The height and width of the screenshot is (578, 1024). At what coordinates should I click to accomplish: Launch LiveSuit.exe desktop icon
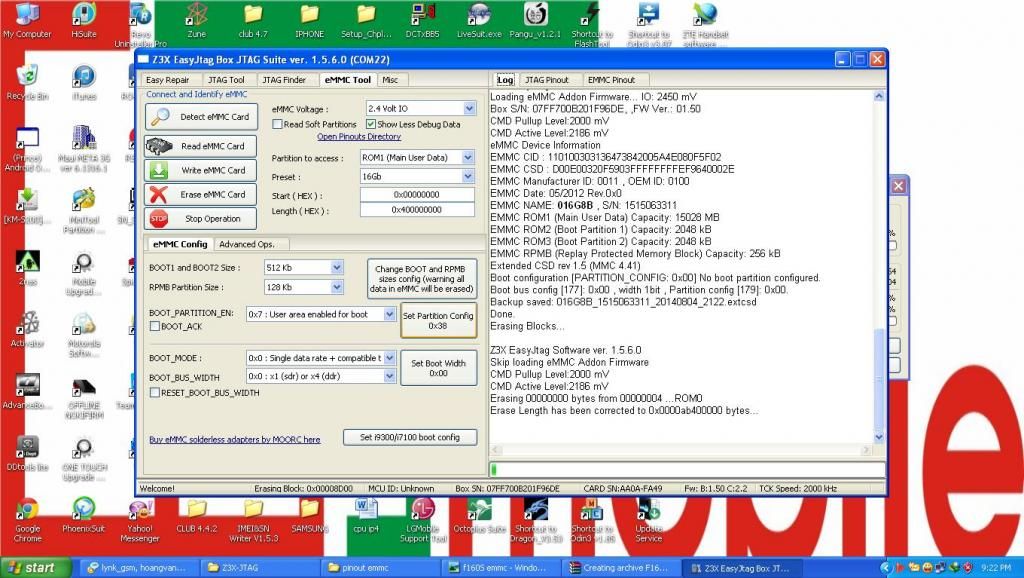[479, 21]
